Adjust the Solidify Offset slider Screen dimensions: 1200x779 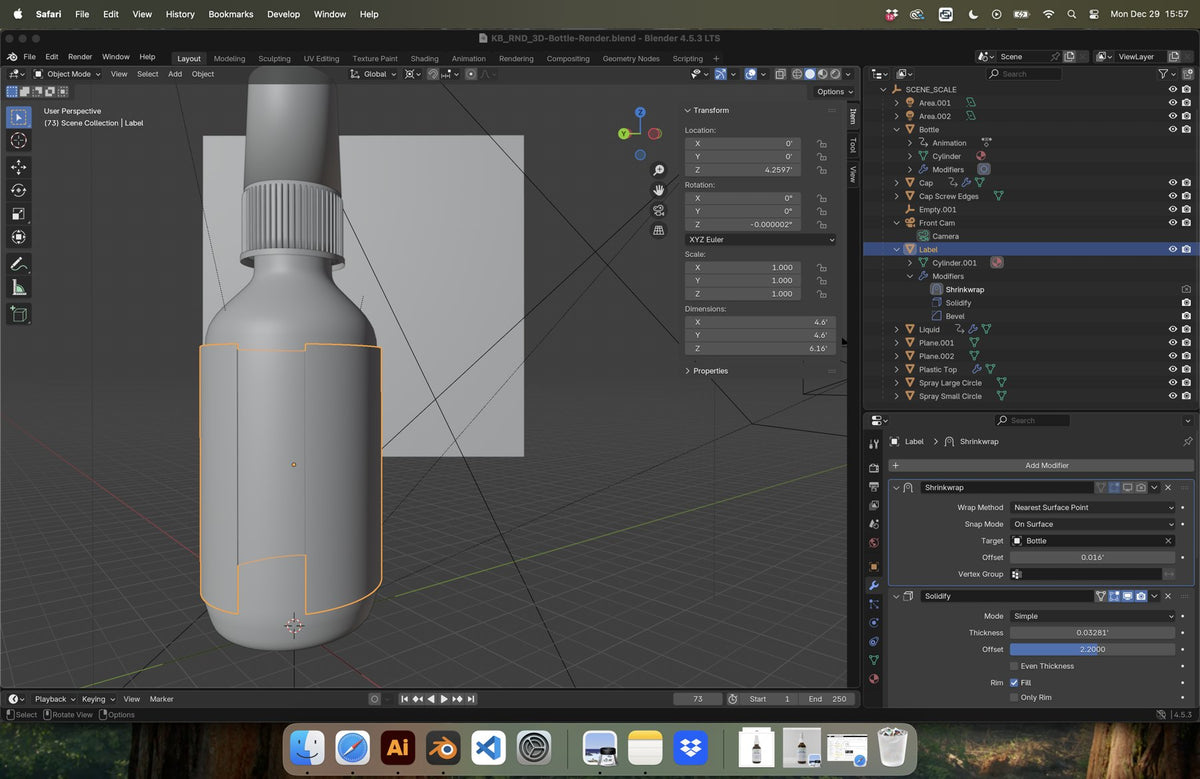pyautogui.click(x=1093, y=649)
